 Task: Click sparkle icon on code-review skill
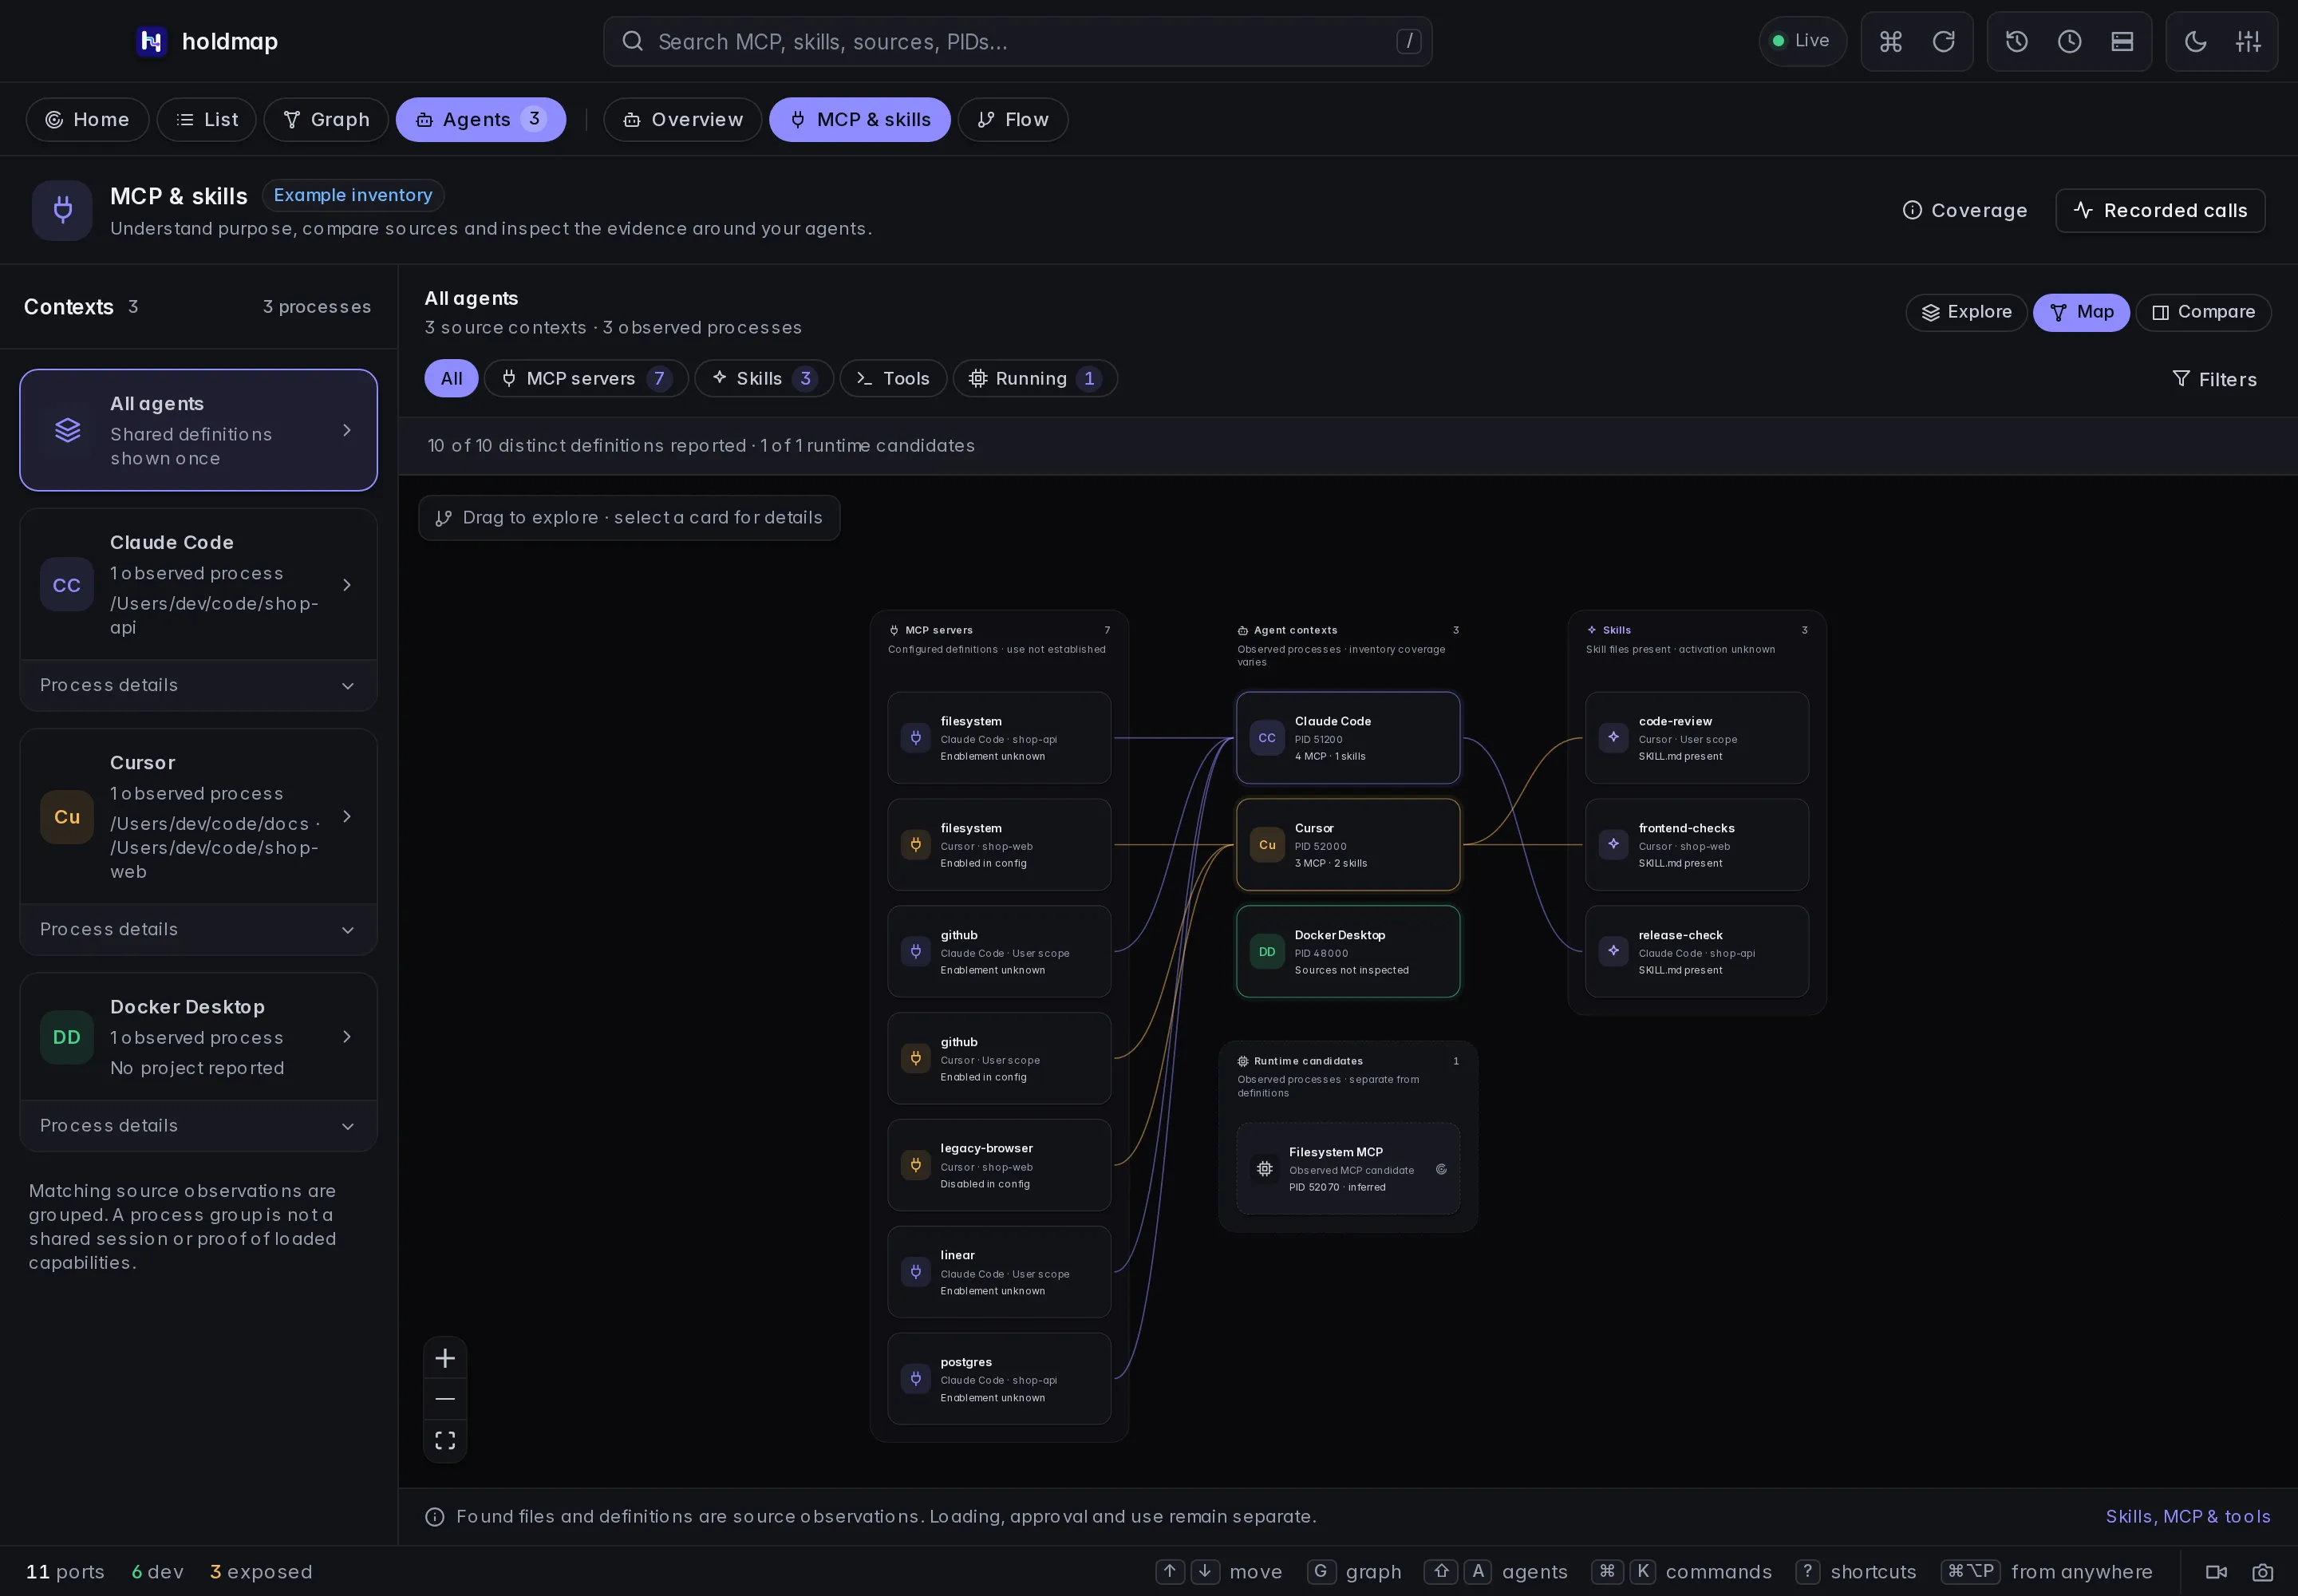click(1614, 737)
